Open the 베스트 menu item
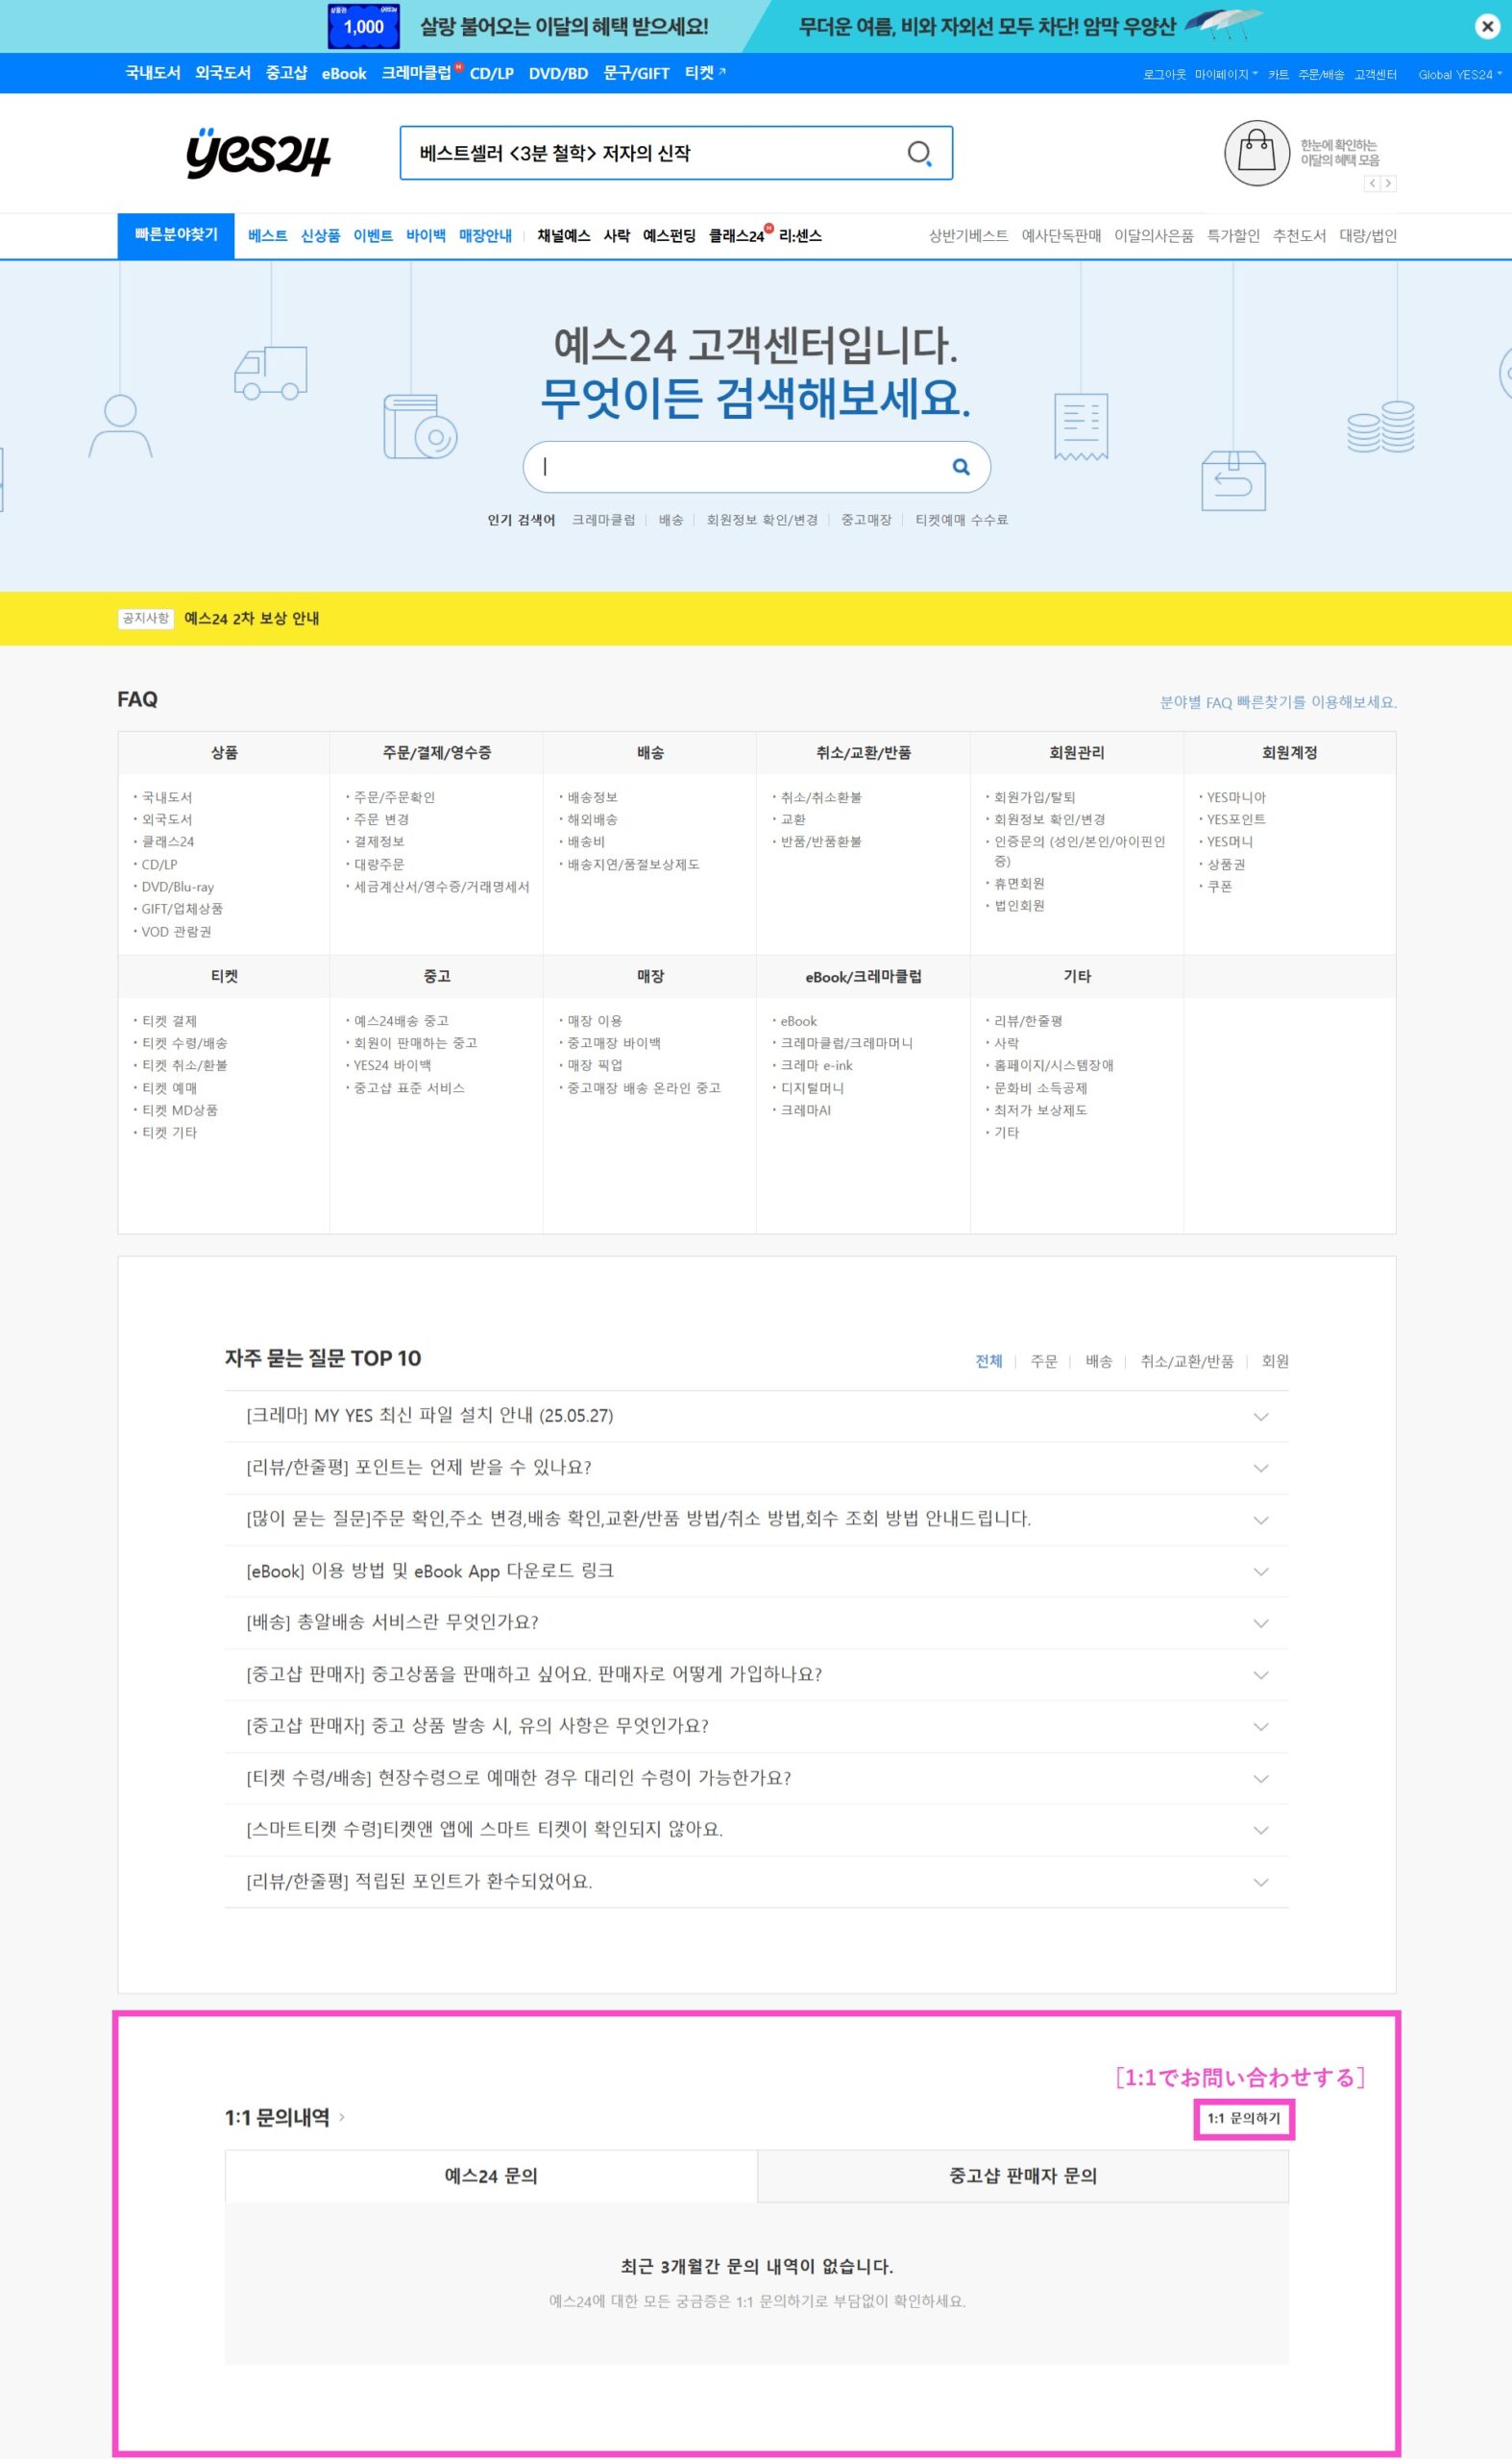The width and height of the screenshot is (1512, 2459). pos(267,236)
